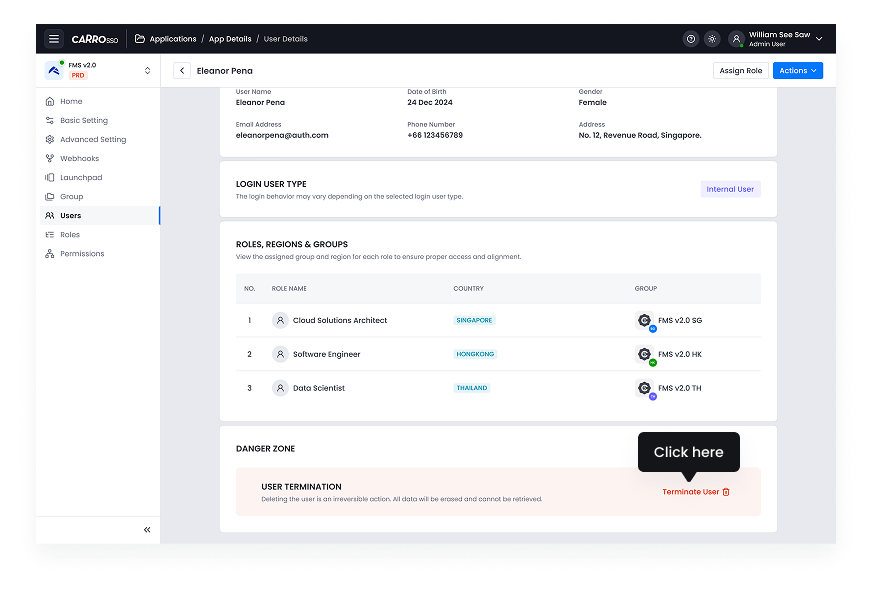Click the help question mark icon
Image resolution: width=872 pixels, height=592 pixels.
pos(690,39)
